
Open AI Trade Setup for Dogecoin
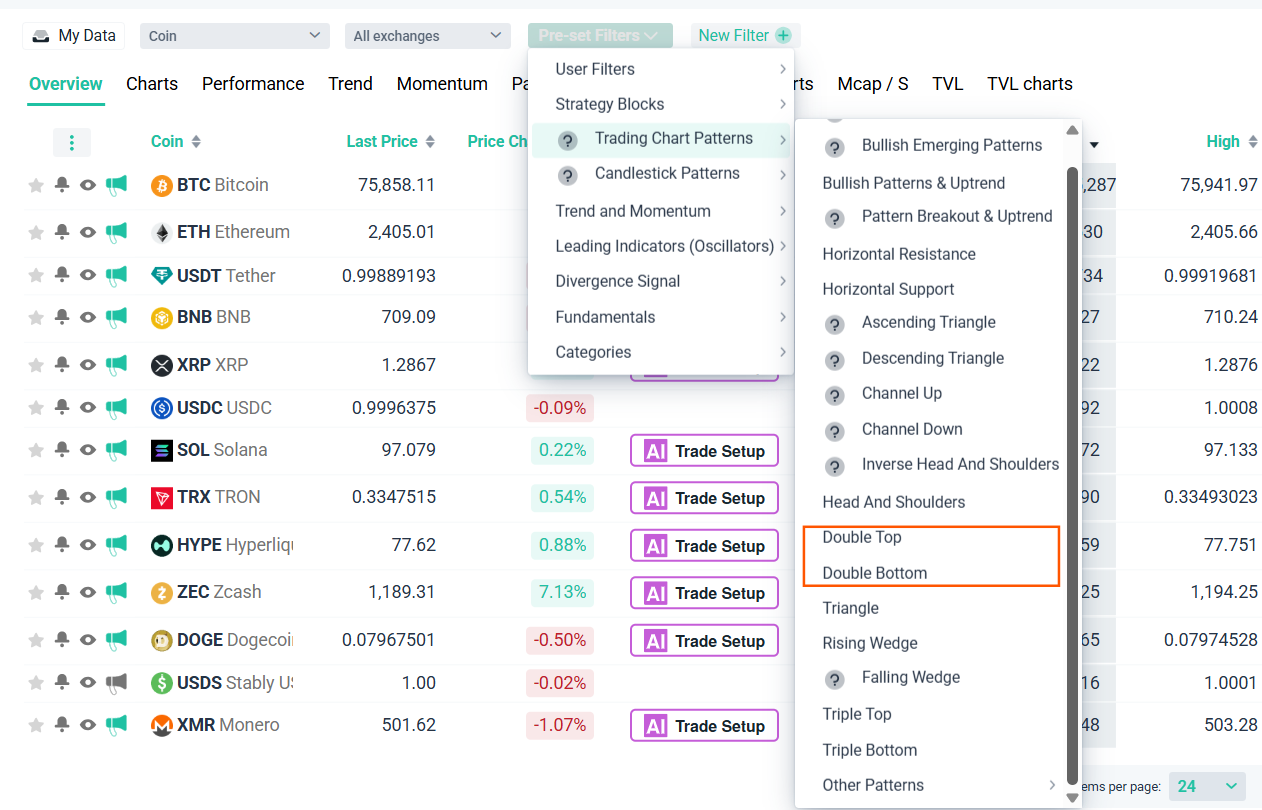[x=704, y=641]
